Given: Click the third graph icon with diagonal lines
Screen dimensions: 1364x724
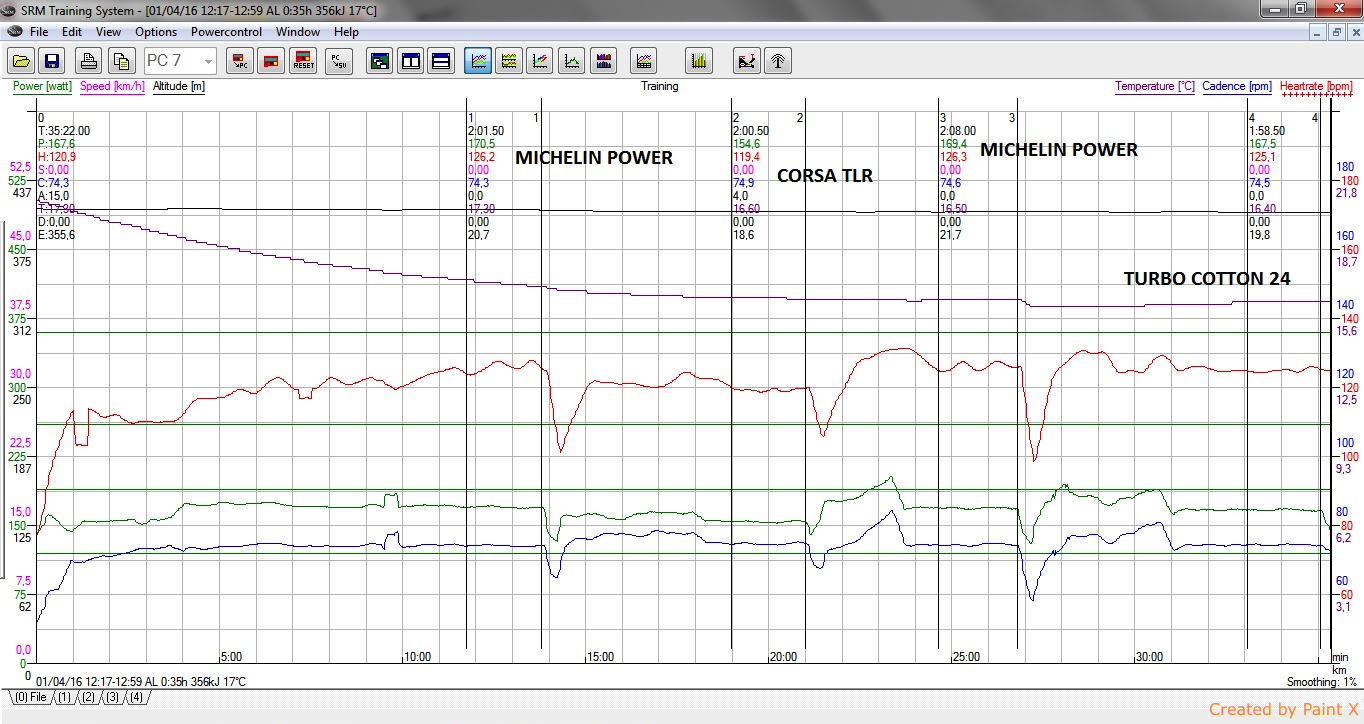Looking at the screenshot, I should (540, 61).
